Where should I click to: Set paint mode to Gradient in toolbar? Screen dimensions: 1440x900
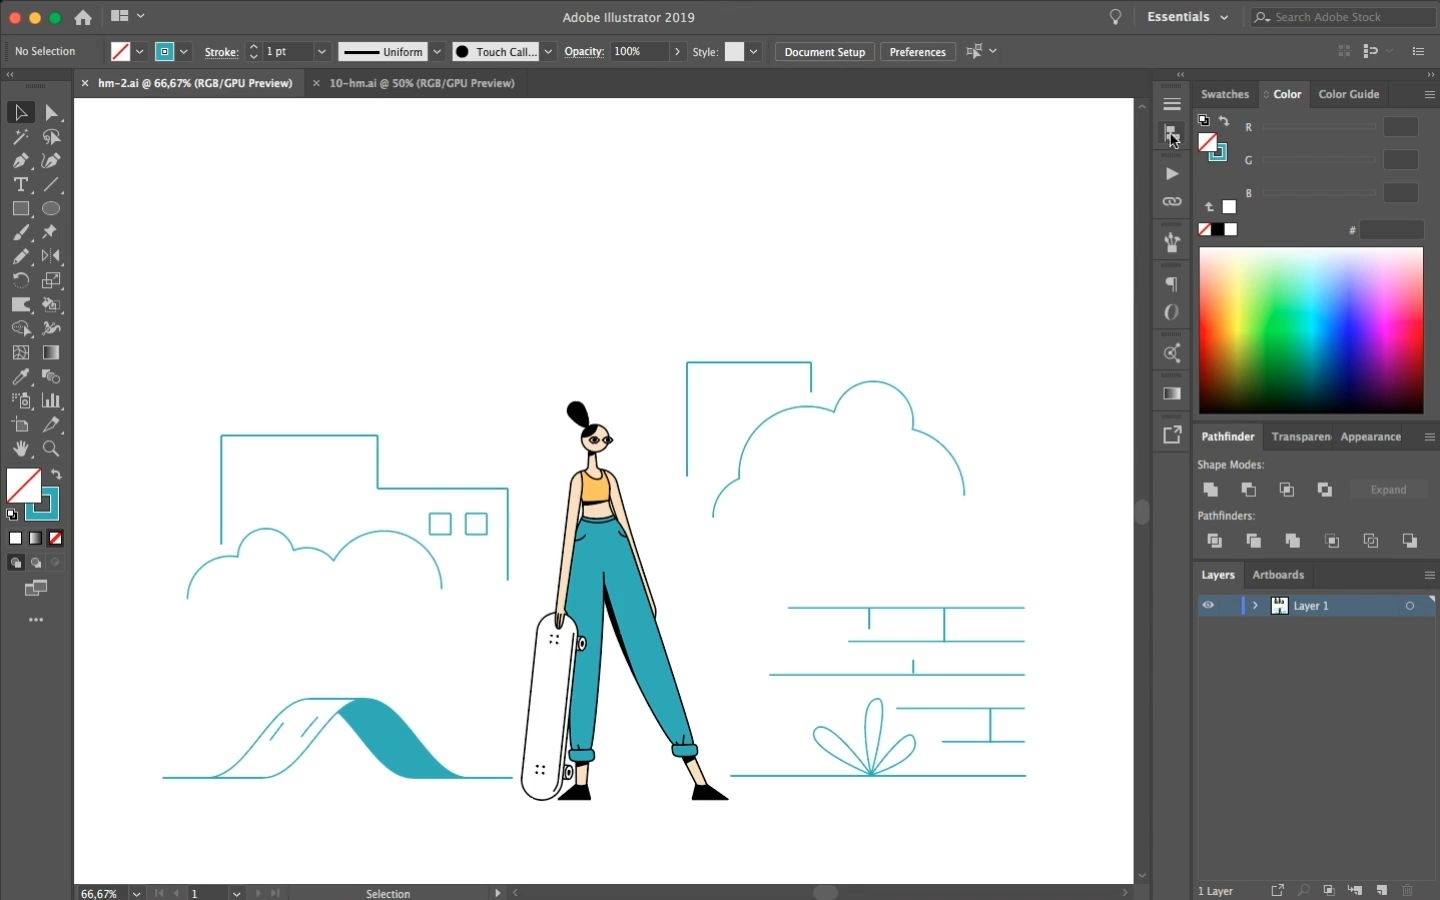[35, 539]
